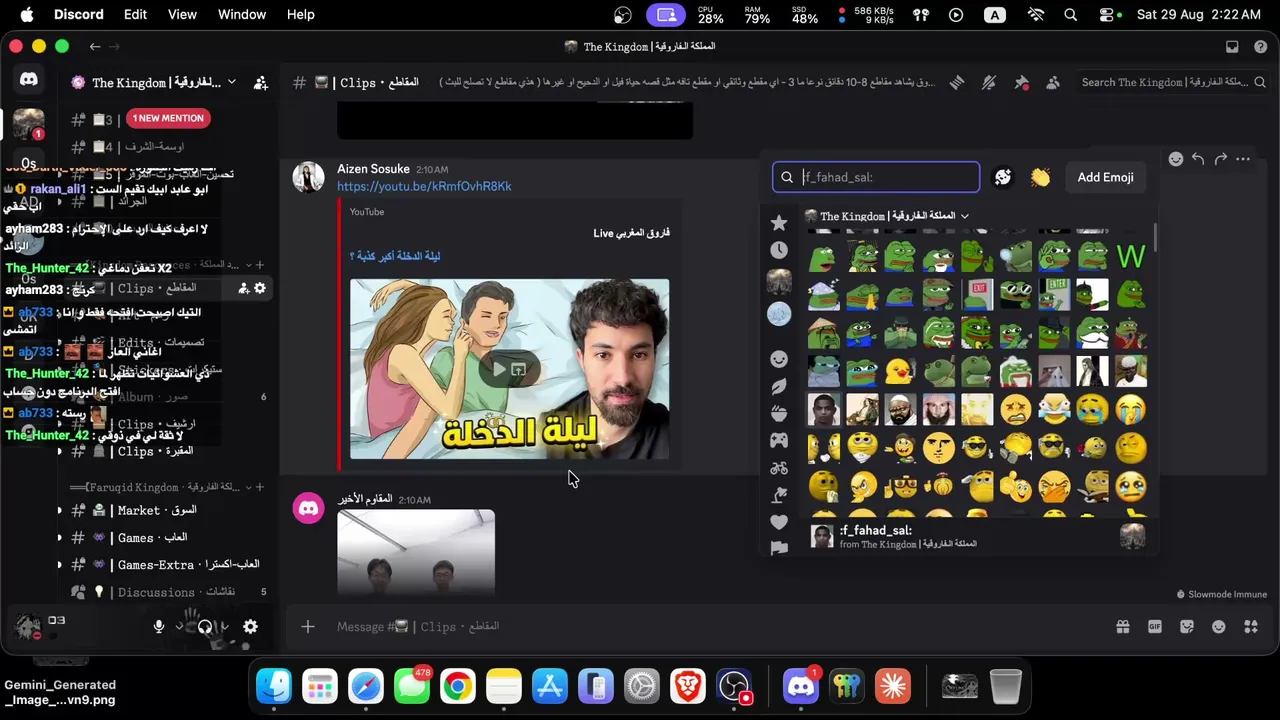Forward the hovered message
Viewport: 1280px width, 720px height.
1220,159
